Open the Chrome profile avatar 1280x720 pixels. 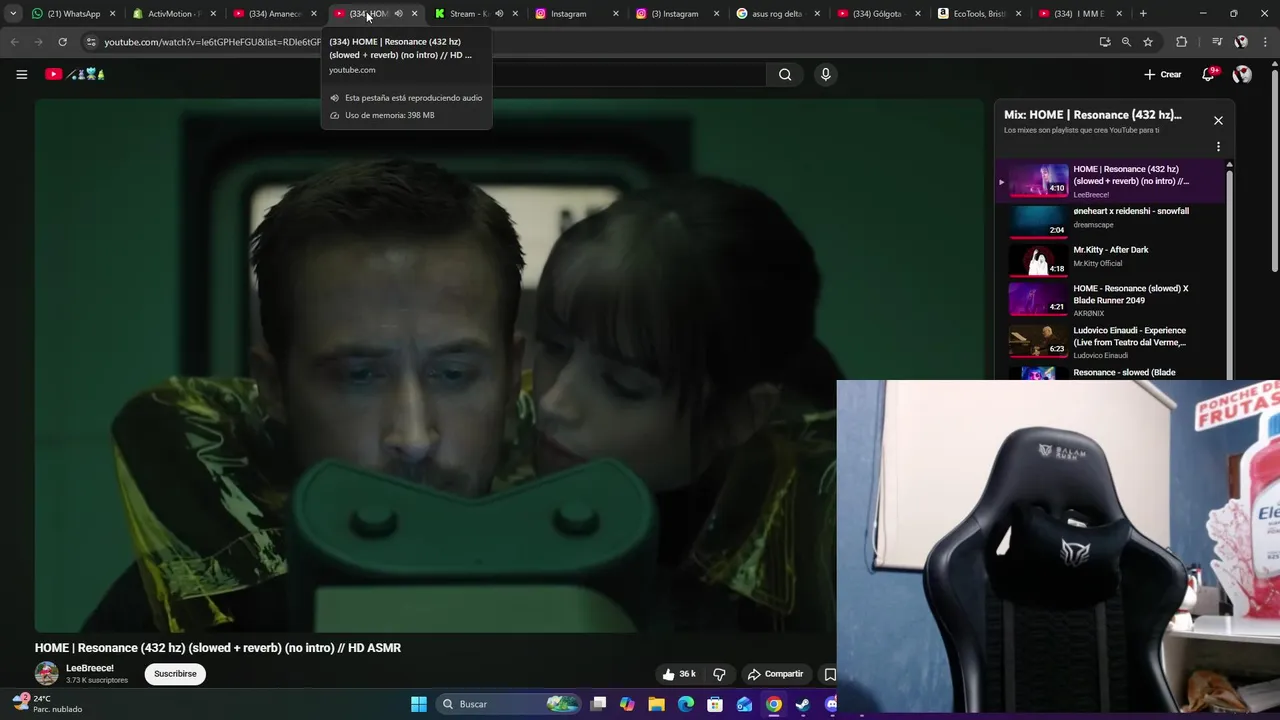(1241, 42)
